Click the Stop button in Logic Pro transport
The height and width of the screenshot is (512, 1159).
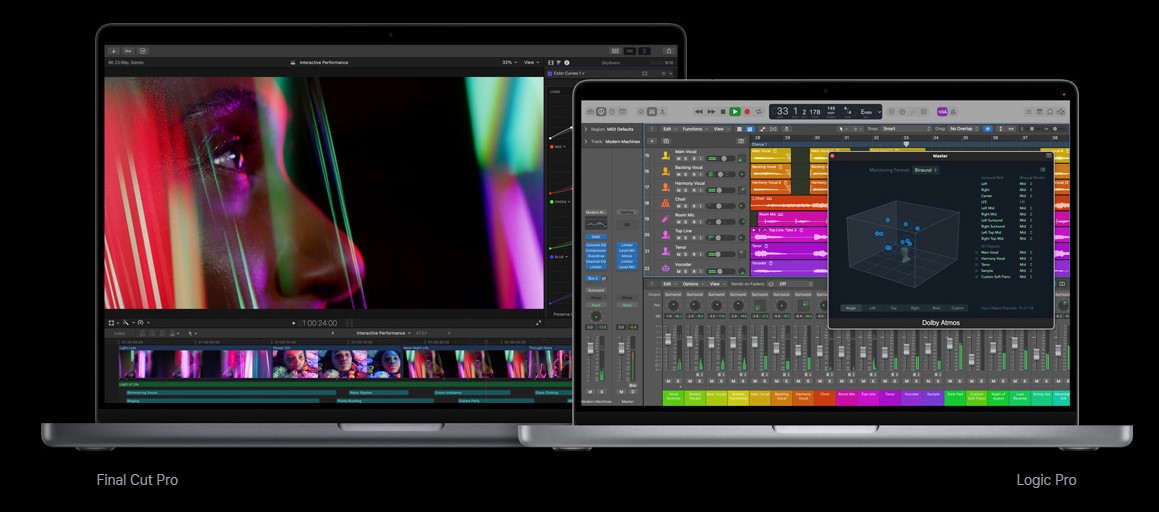click(723, 112)
